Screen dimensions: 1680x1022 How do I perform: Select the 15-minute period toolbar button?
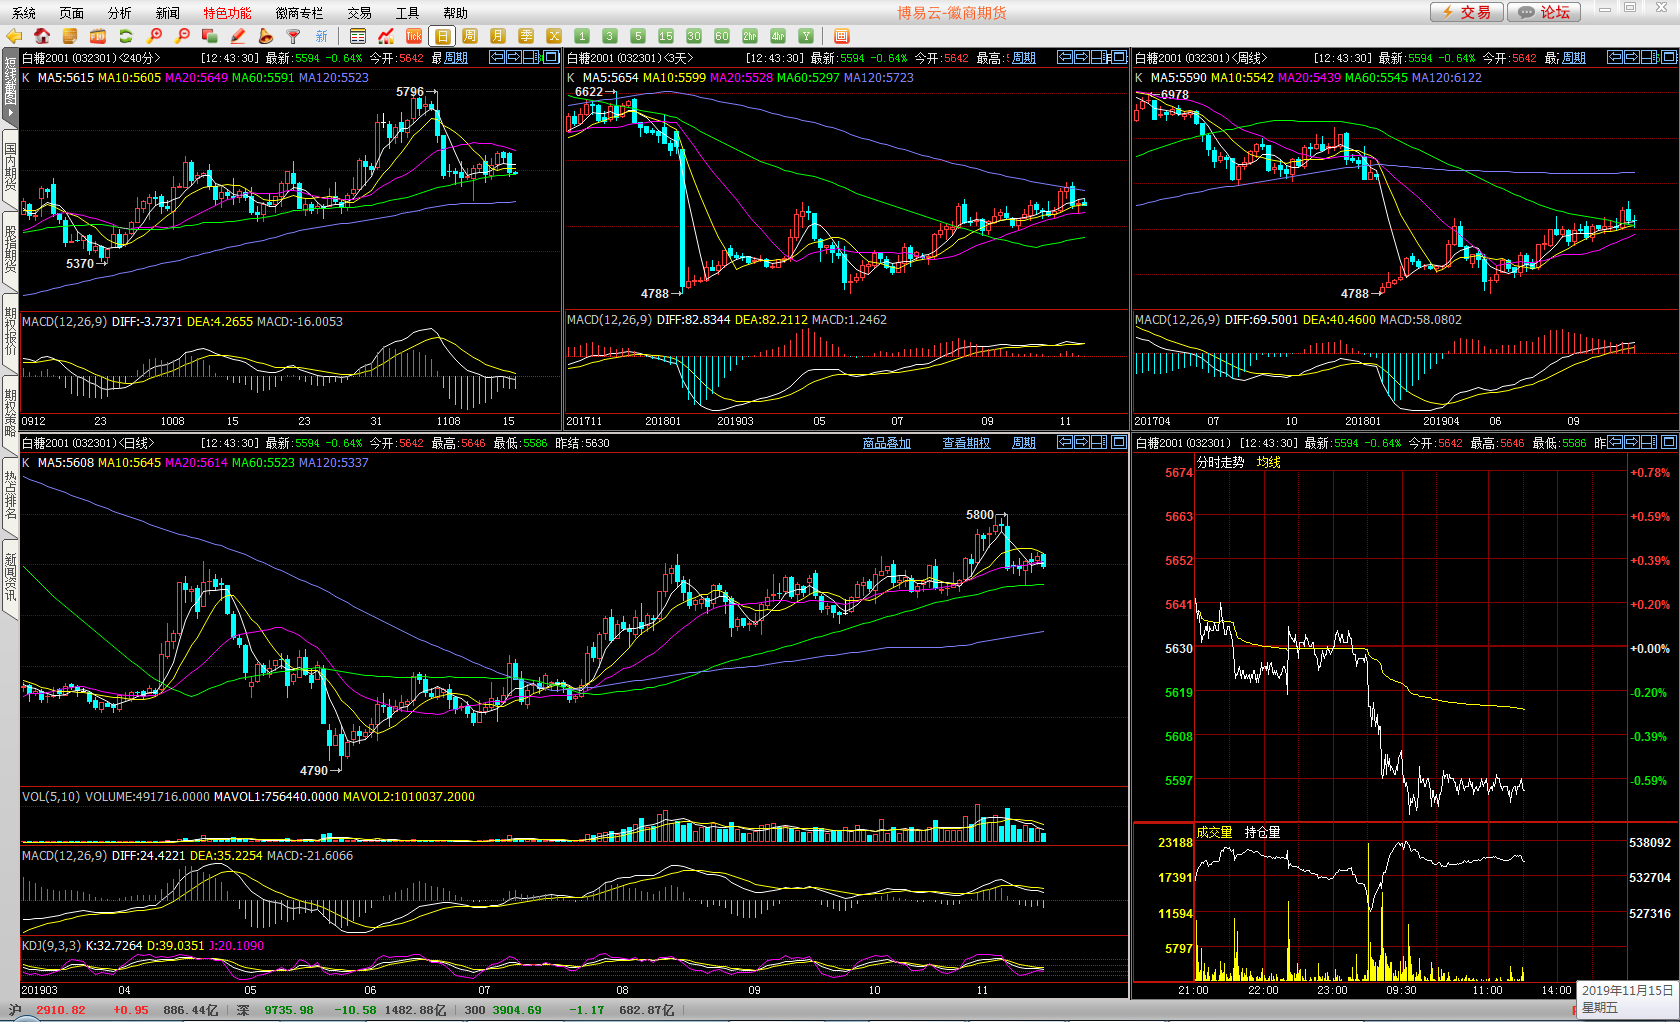666,36
